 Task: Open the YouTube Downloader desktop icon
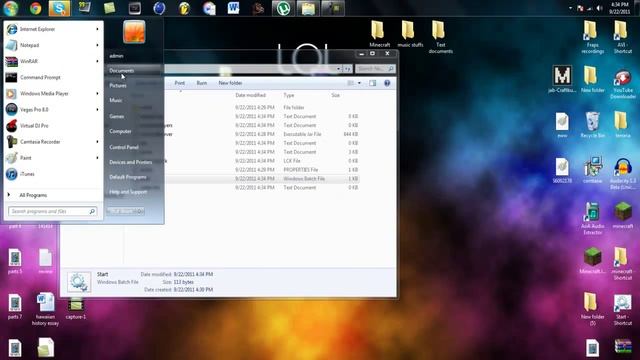tap(622, 84)
